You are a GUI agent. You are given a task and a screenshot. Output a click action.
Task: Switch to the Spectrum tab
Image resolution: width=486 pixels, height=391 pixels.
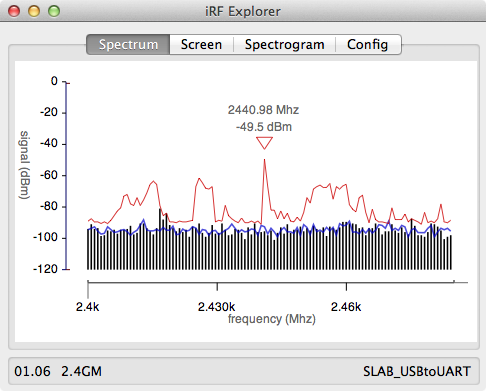[128, 44]
